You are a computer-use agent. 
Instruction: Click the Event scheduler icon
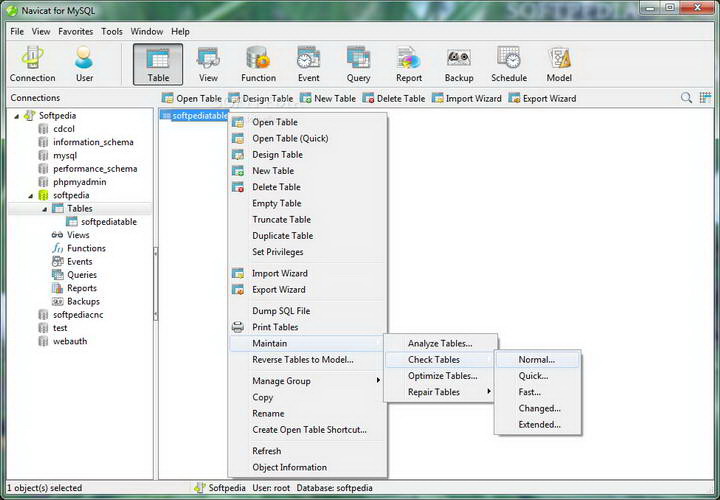(x=308, y=64)
